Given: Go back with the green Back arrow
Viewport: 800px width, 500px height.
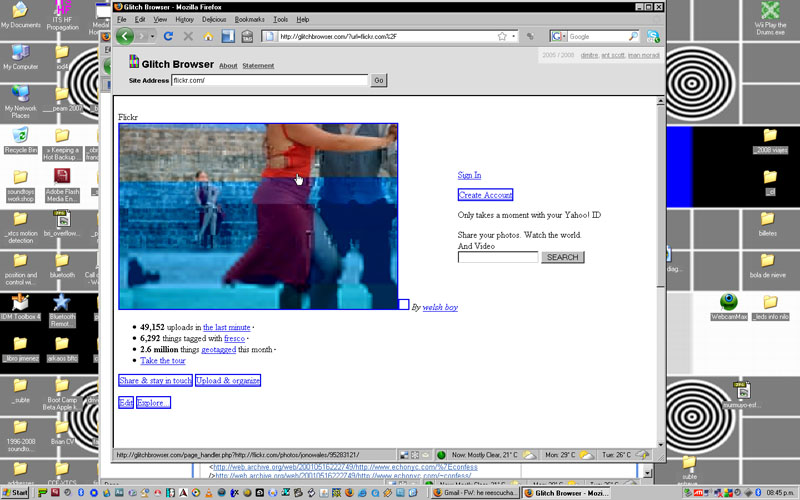Looking at the screenshot, I should point(125,36).
